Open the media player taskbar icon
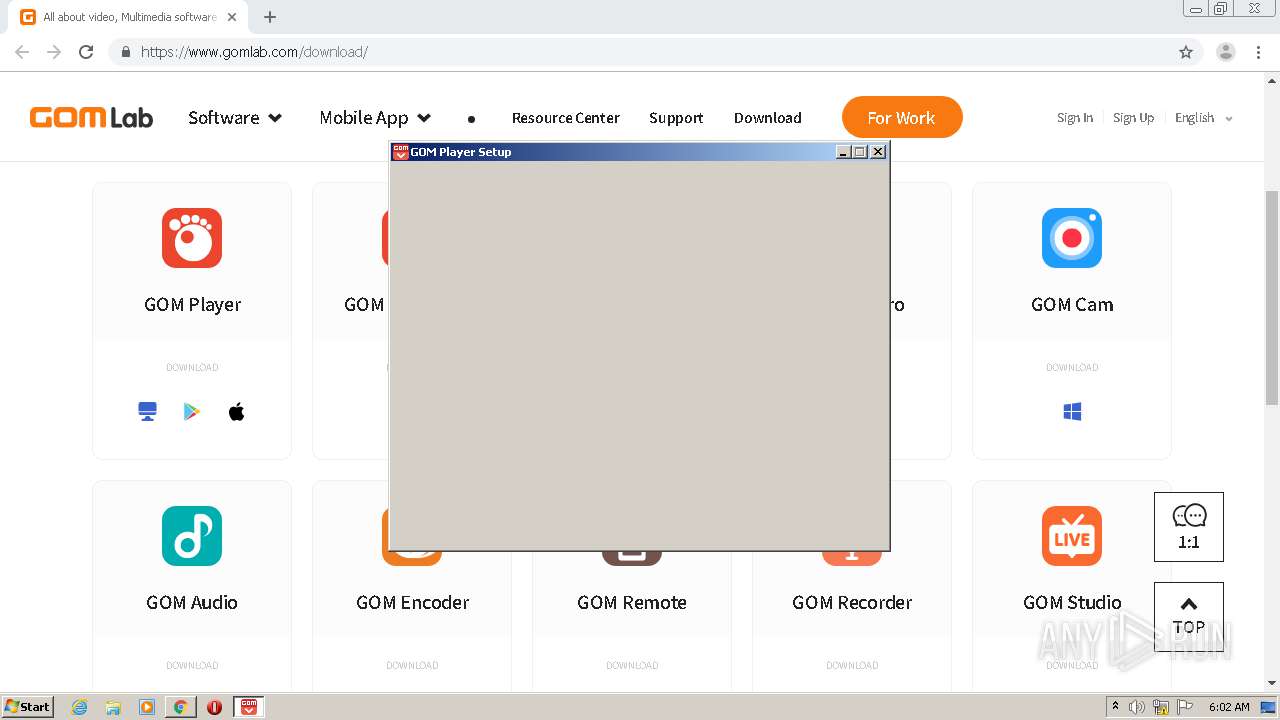 [147, 707]
